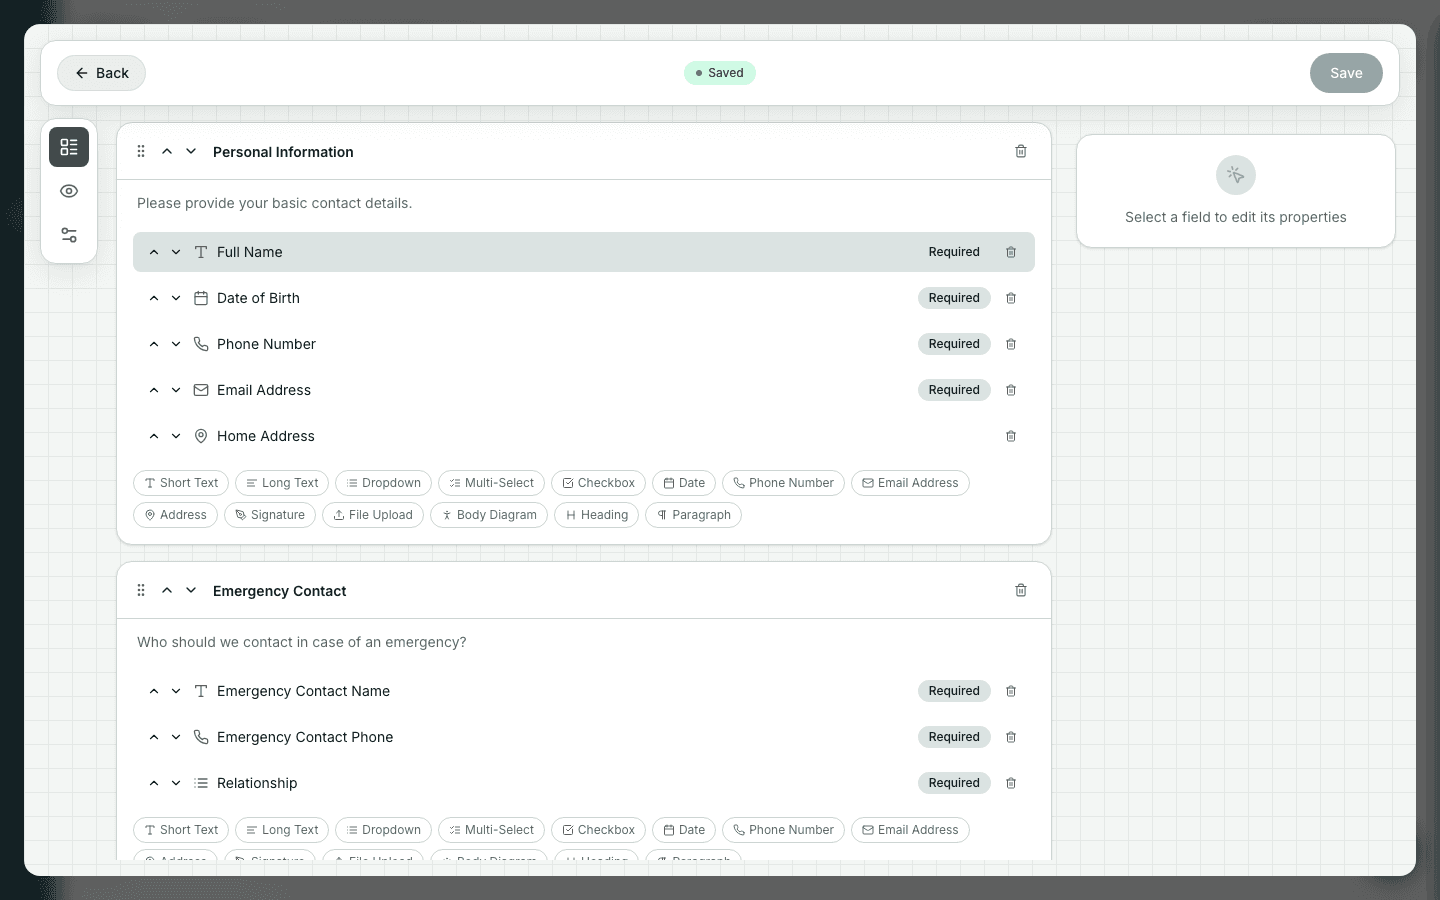Image resolution: width=1440 pixels, height=900 pixels.
Task: Add Long Text field to Personal Information
Action: (x=282, y=483)
